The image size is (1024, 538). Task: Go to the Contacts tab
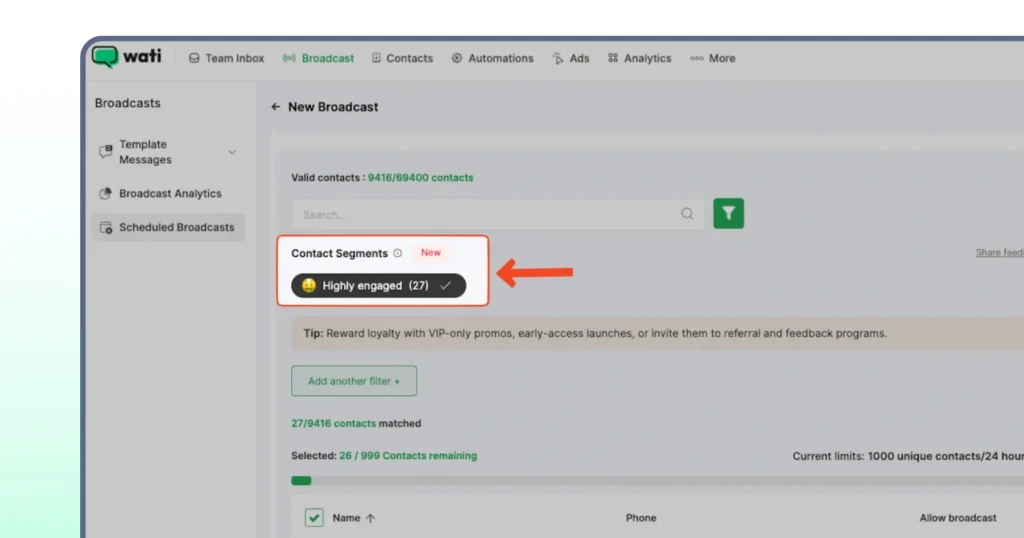(x=402, y=58)
